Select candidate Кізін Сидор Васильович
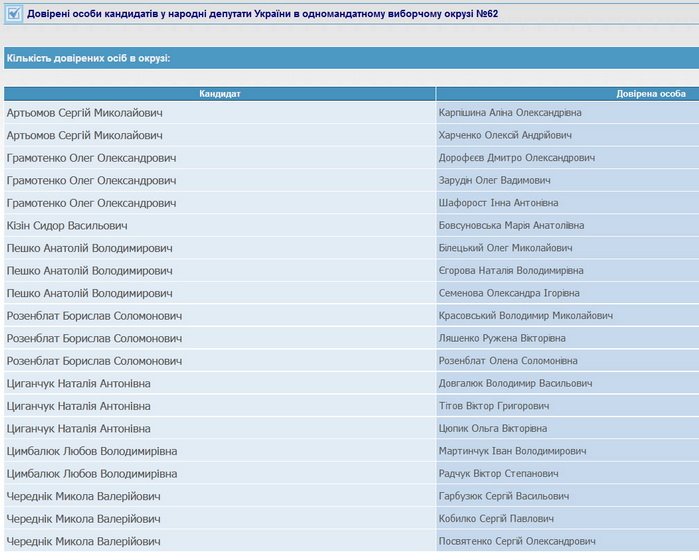Image resolution: width=699 pixels, height=560 pixels. pyautogui.click(x=67, y=225)
